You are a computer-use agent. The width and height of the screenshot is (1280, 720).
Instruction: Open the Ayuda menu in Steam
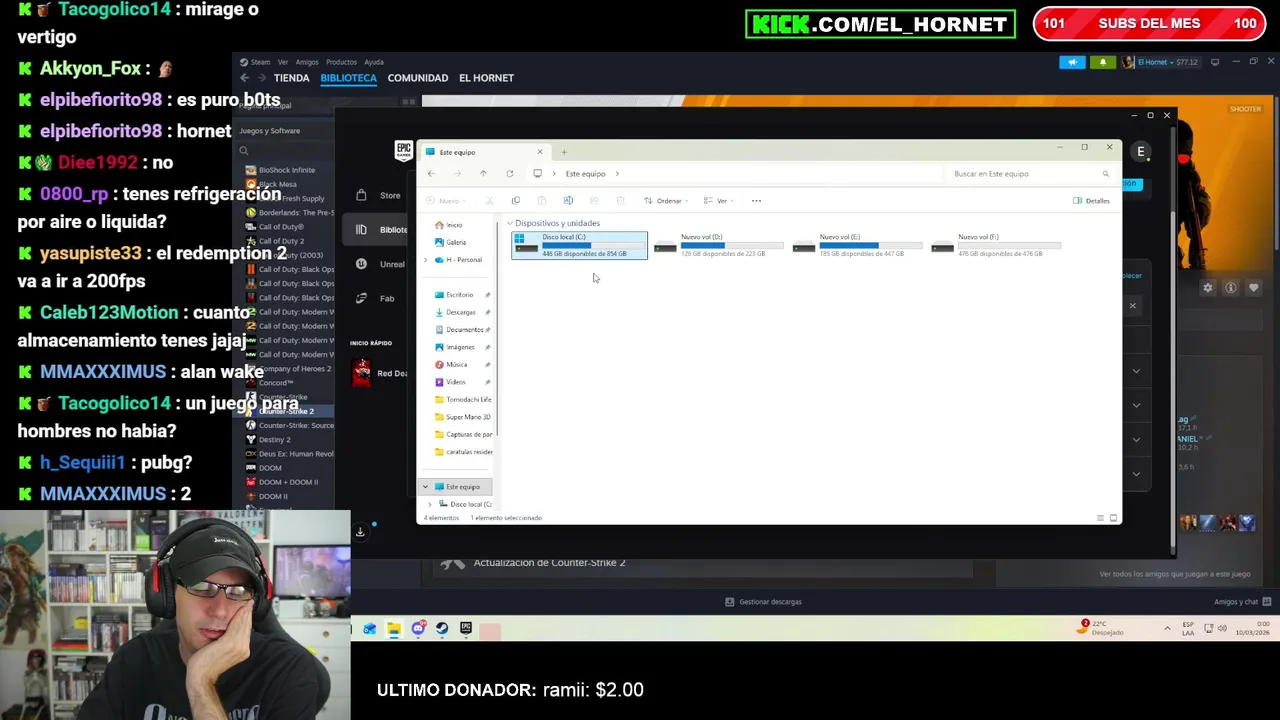point(374,62)
